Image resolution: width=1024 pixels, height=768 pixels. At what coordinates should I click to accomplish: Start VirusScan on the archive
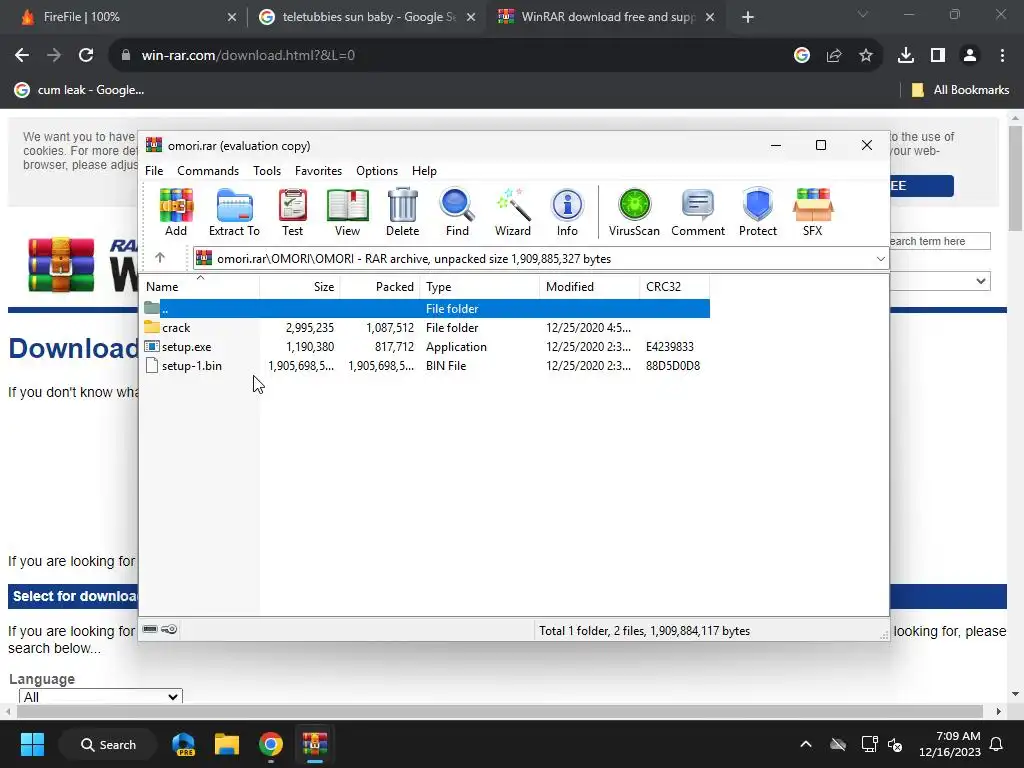point(634,212)
